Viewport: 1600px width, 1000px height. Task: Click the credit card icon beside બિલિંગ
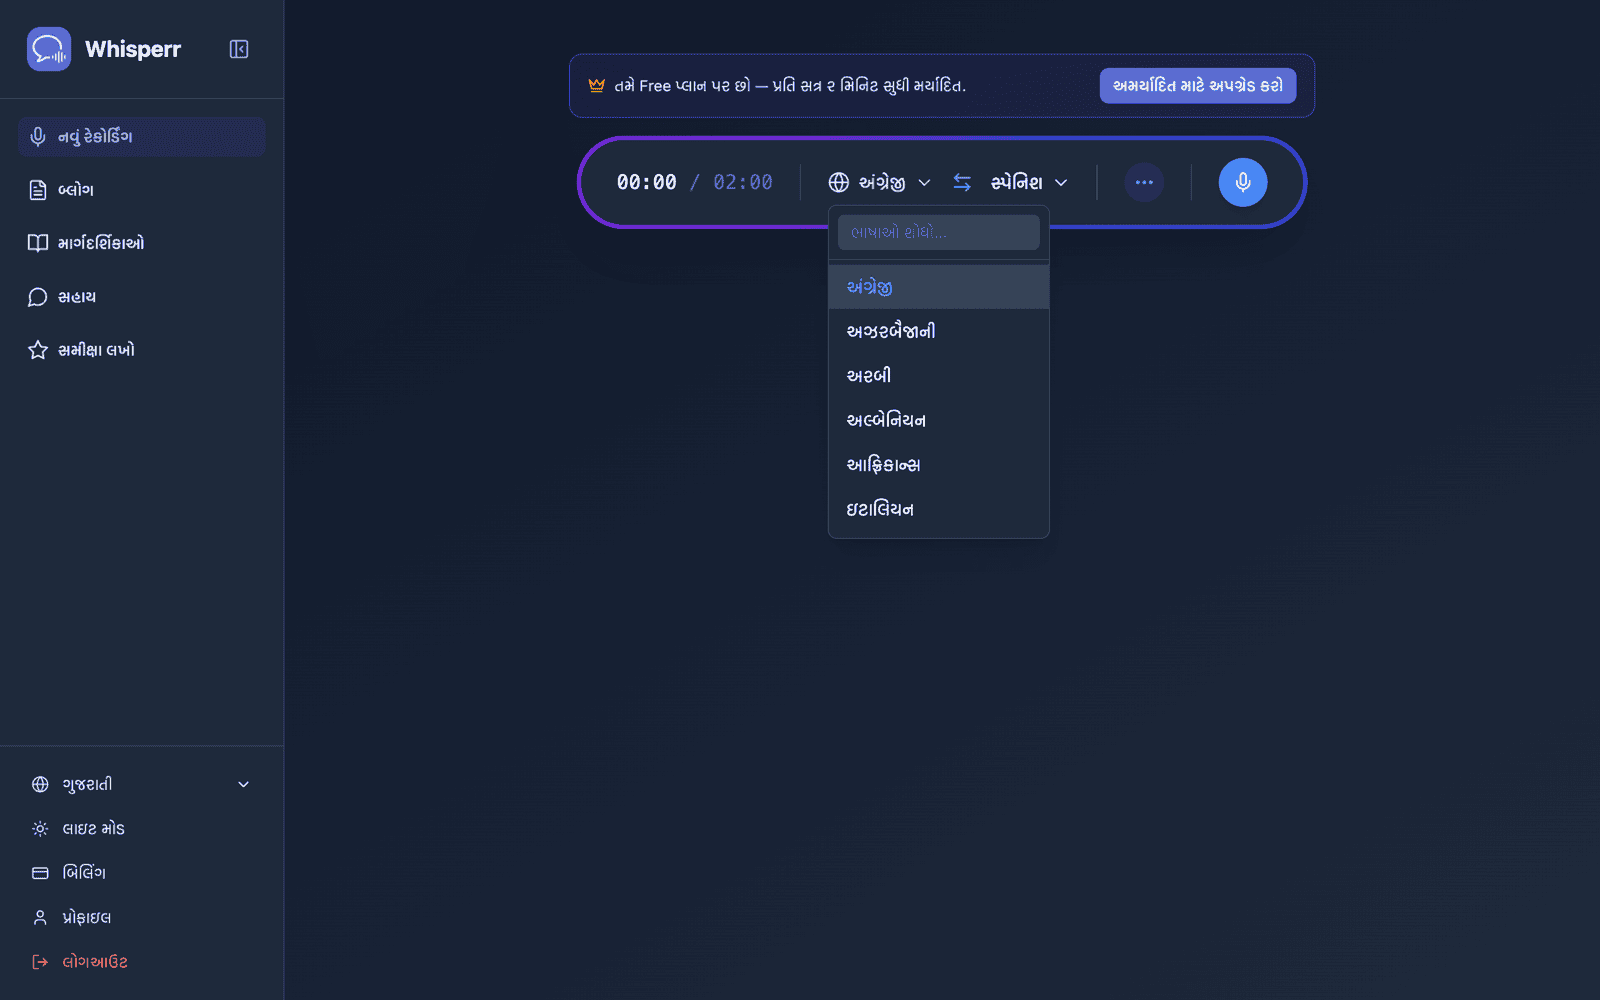pyautogui.click(x=40, y=873)
